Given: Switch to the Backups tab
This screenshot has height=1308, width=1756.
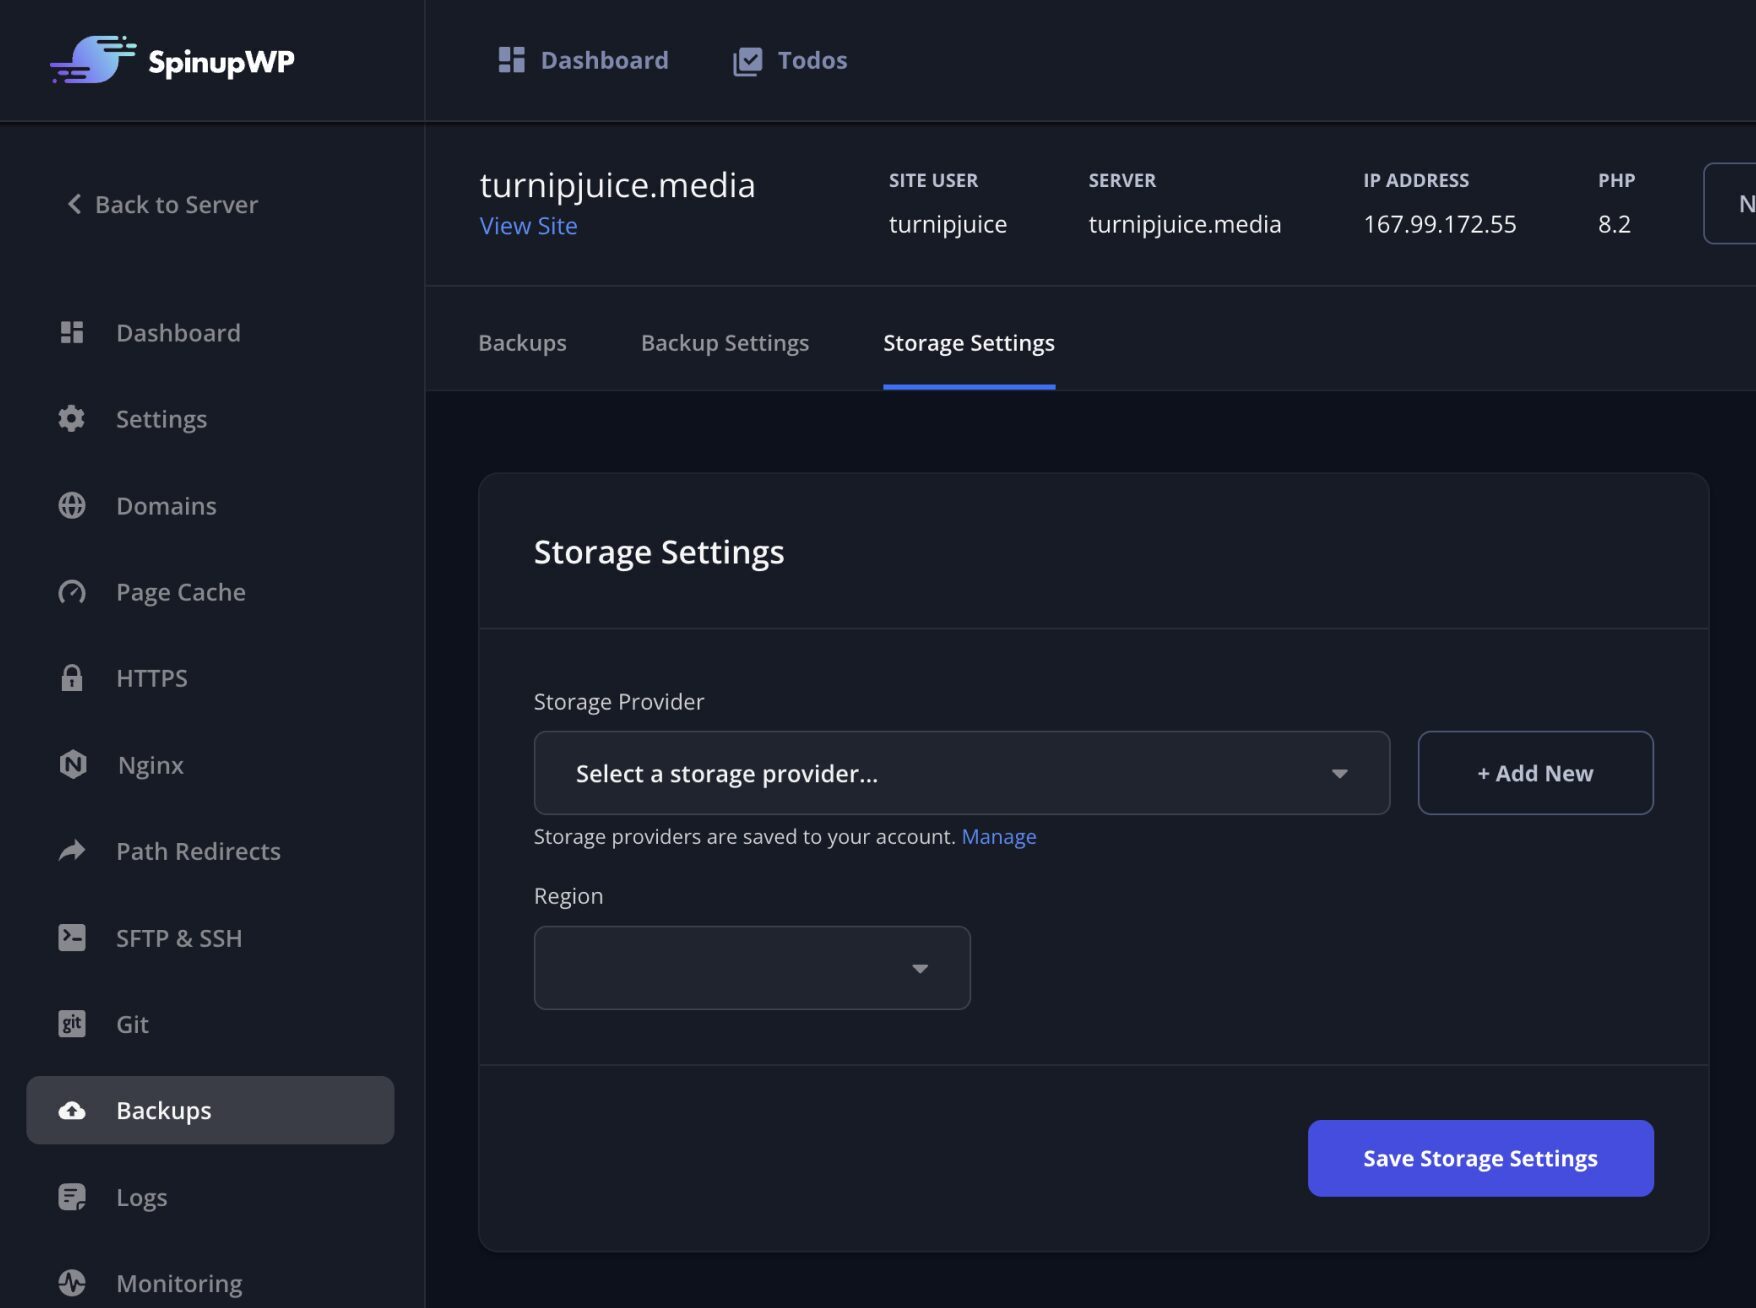Looking at the screenshot, I should 522,343.
